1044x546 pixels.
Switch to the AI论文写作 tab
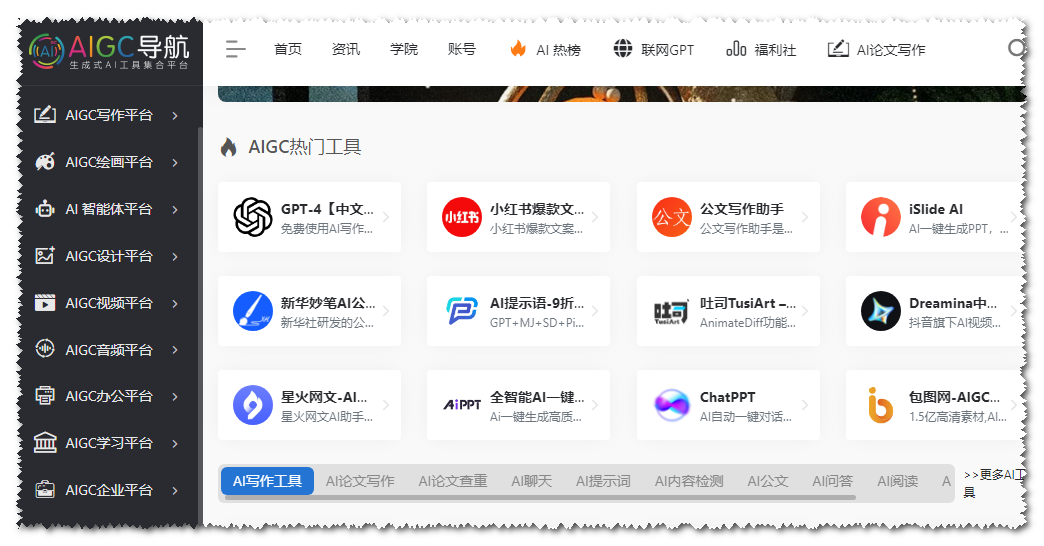click(x=360, y=481)
